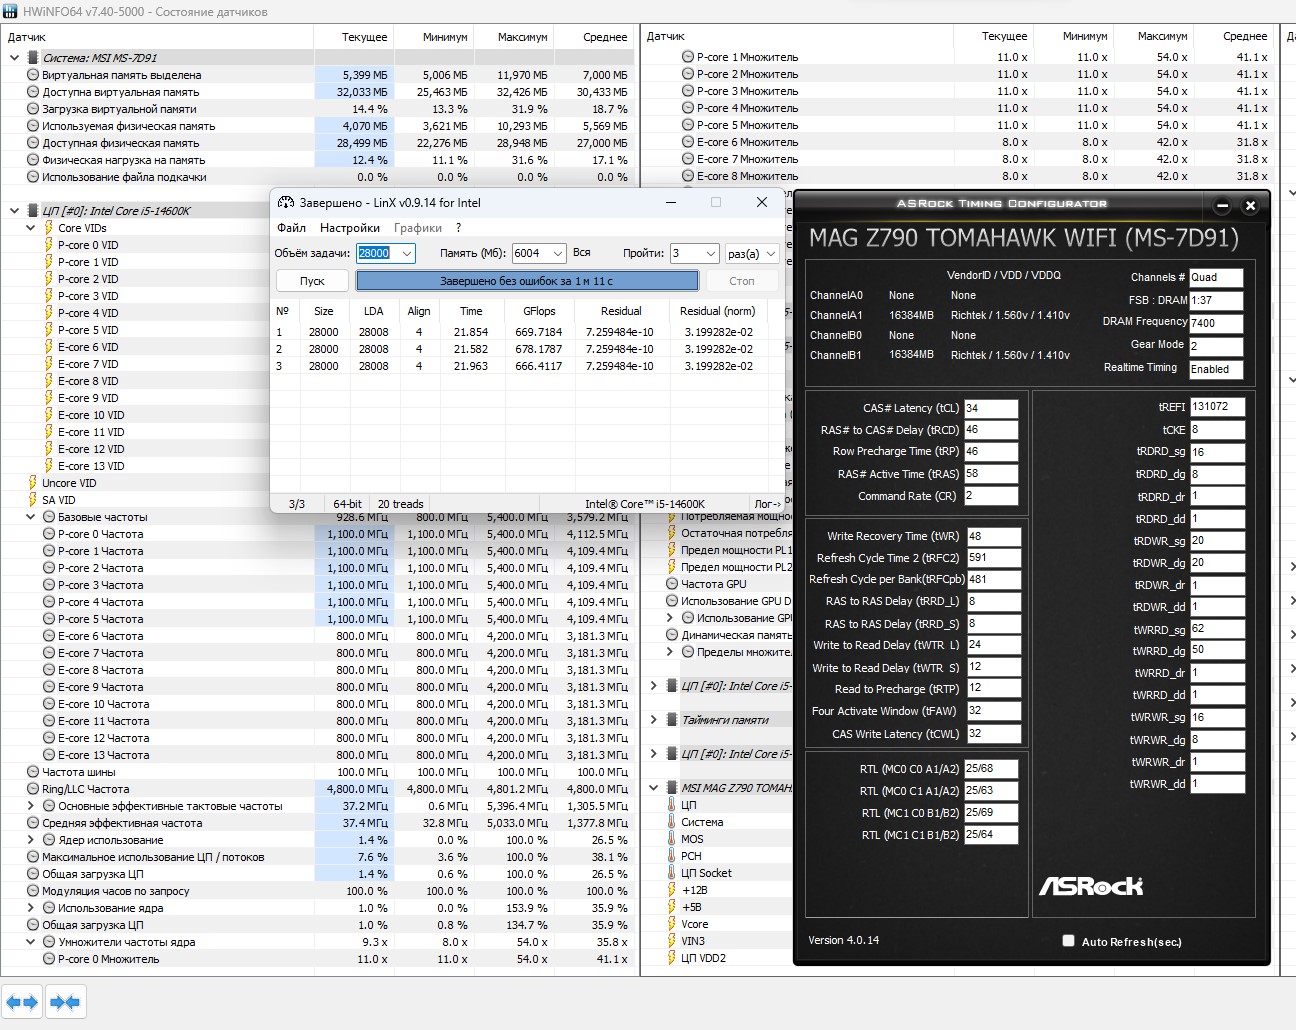Screen dimensions: 1296x1030
Task: Click the 64-bit status bar entry in LinX
Action: pos(347,504)
